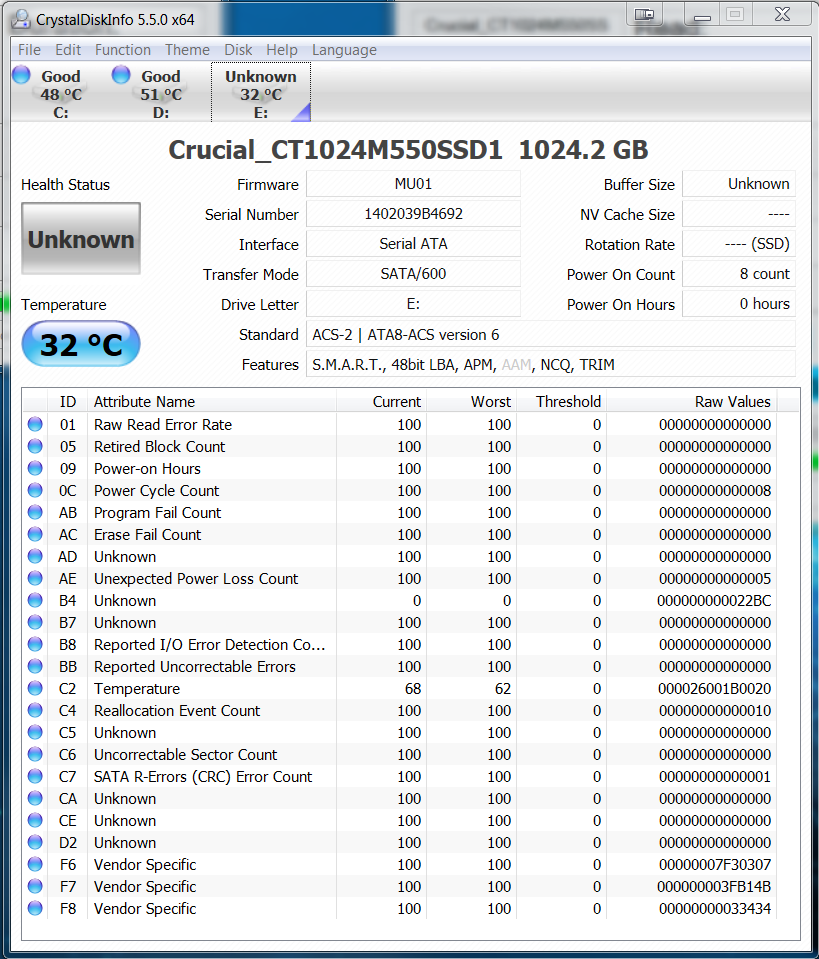Click the Serial Number value field
Viewport: 819px width, 959px height.
coord(413,214)
